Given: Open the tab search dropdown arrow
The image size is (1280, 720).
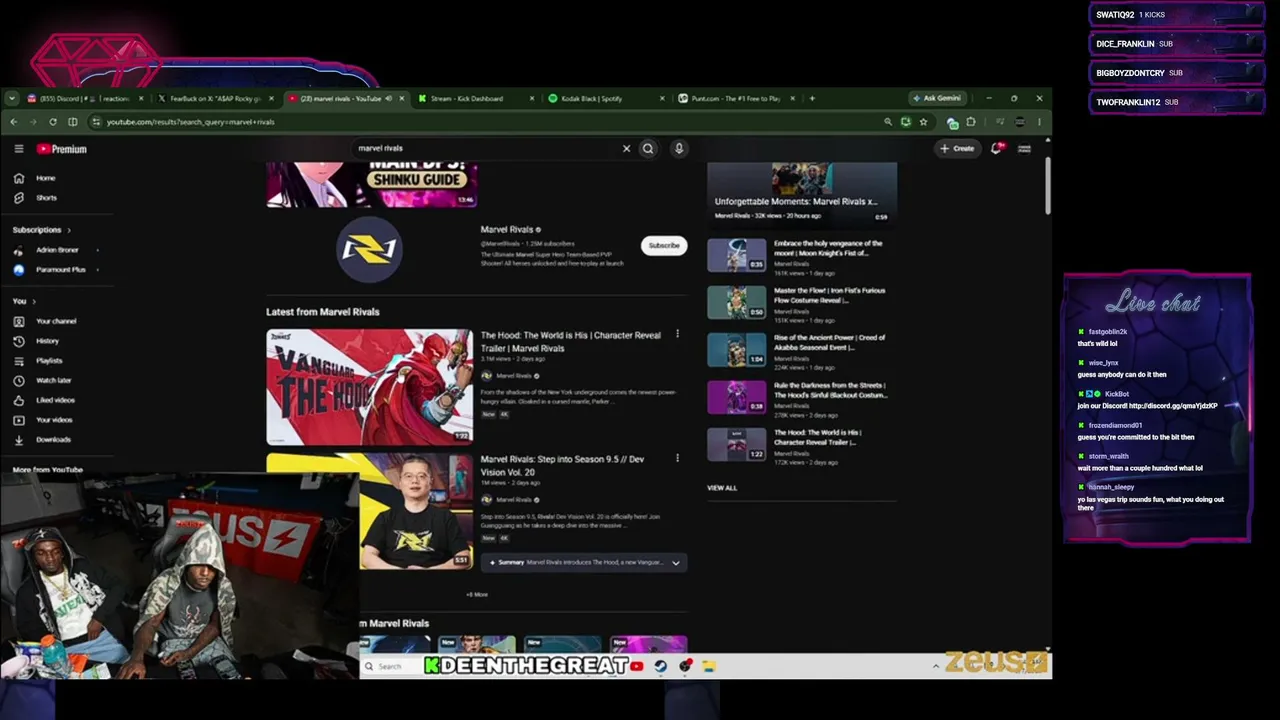Looking at the screenshot, I should [x=11, y=99].
